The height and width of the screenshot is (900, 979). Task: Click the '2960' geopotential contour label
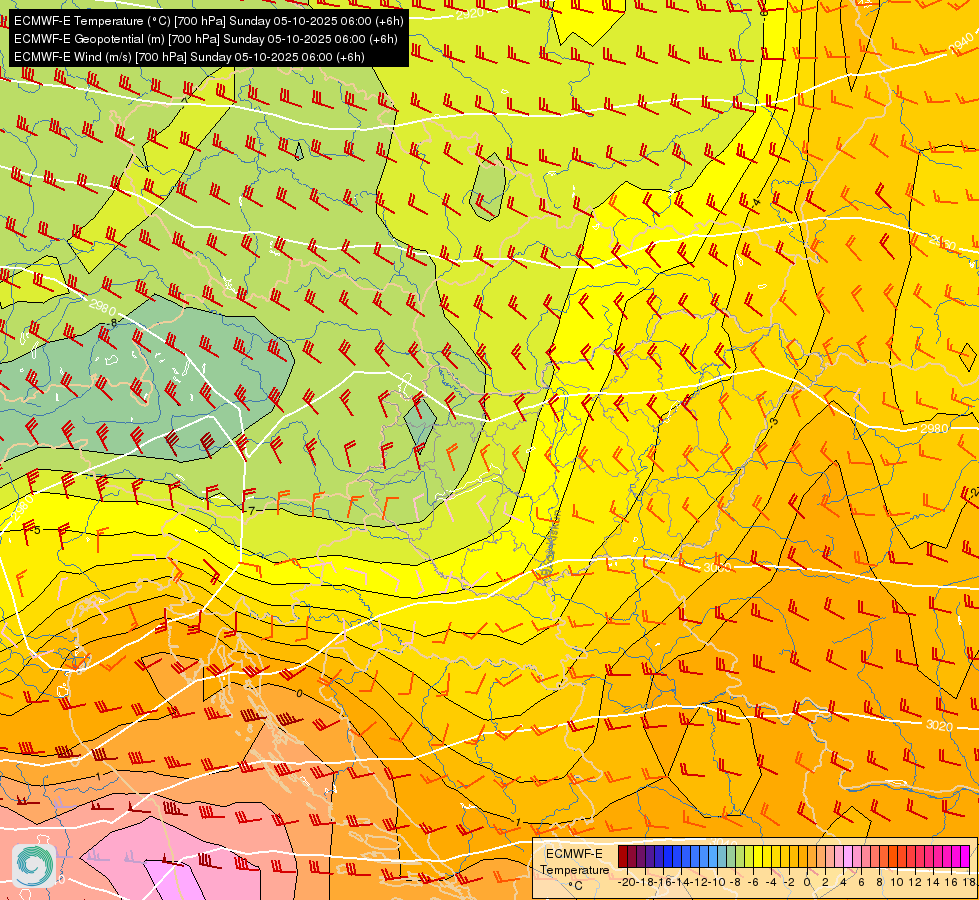(942, 243)
